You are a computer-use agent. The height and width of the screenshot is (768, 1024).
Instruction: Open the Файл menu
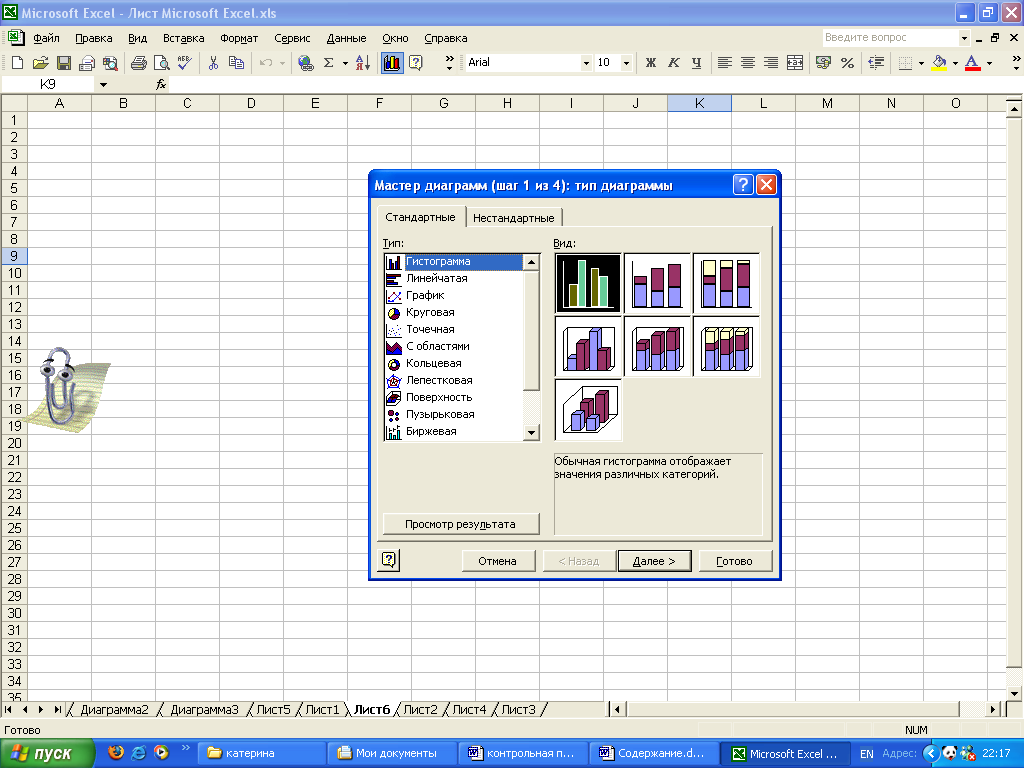click(x=46, y=38)
